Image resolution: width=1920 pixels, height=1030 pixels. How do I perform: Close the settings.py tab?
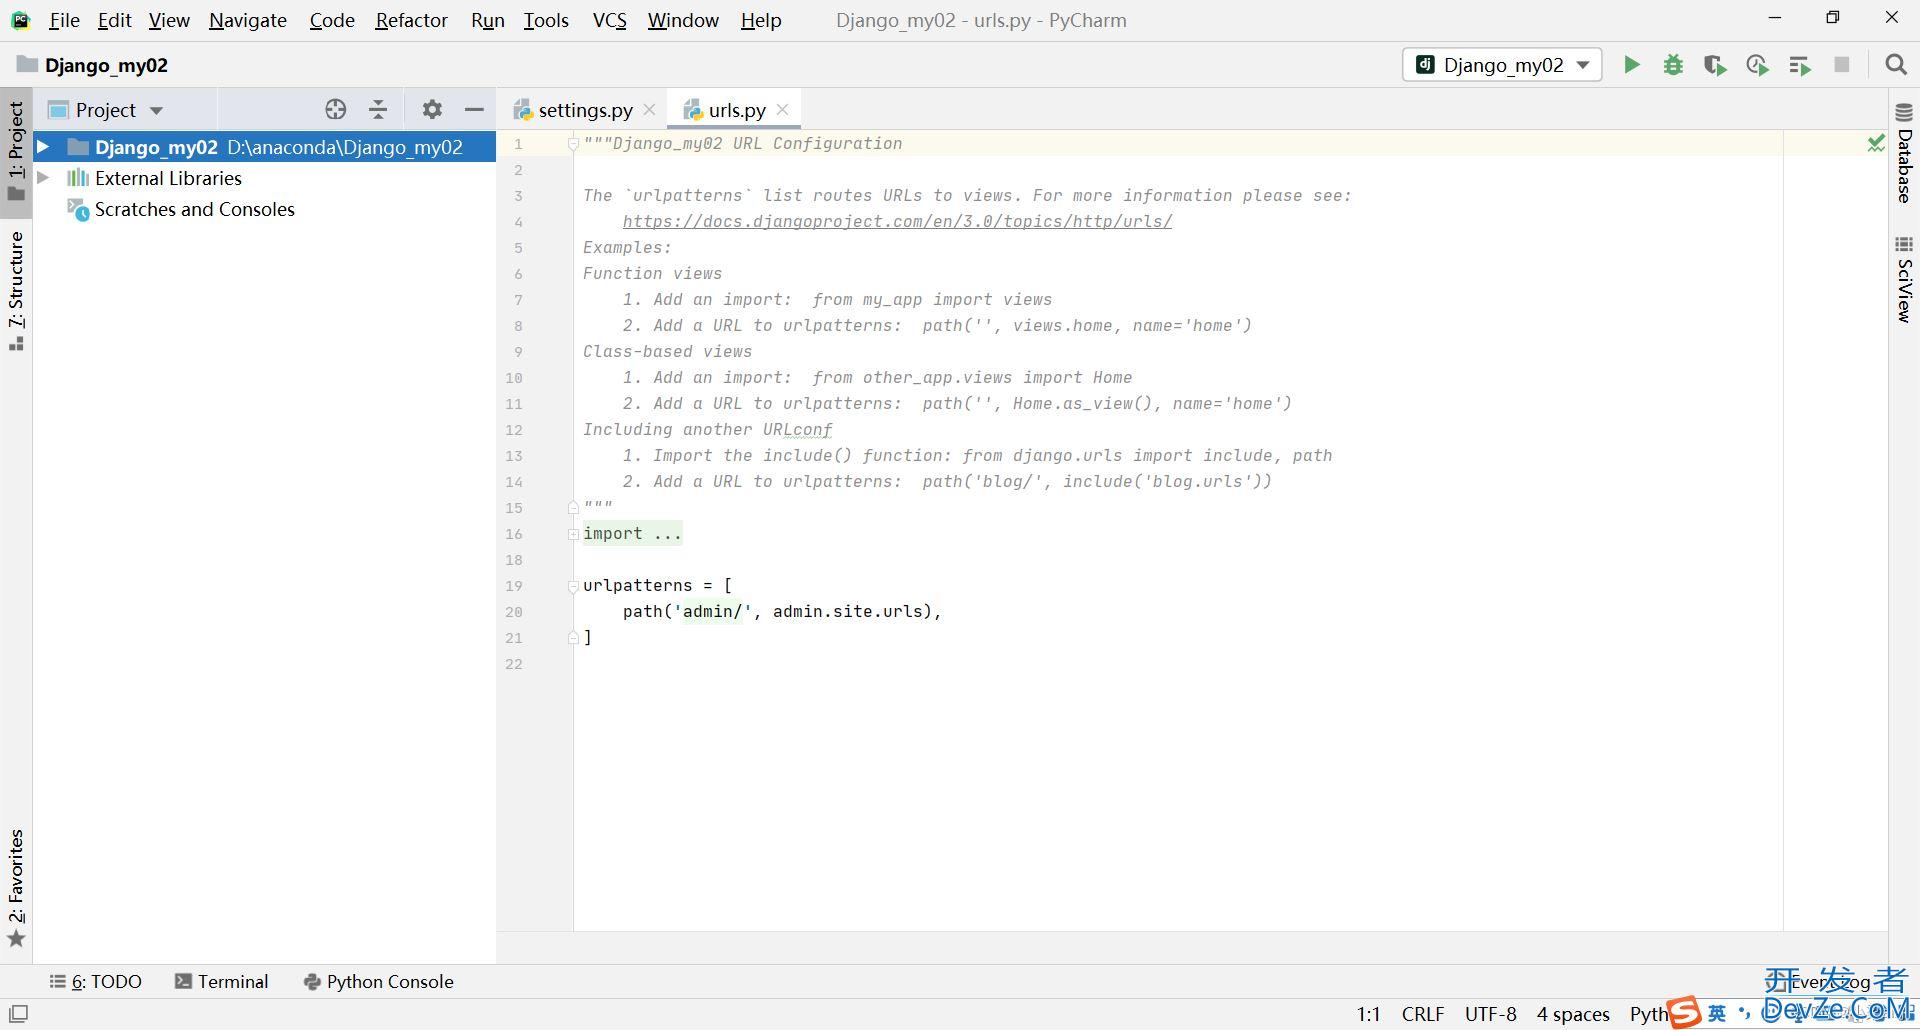coord(650,110)
